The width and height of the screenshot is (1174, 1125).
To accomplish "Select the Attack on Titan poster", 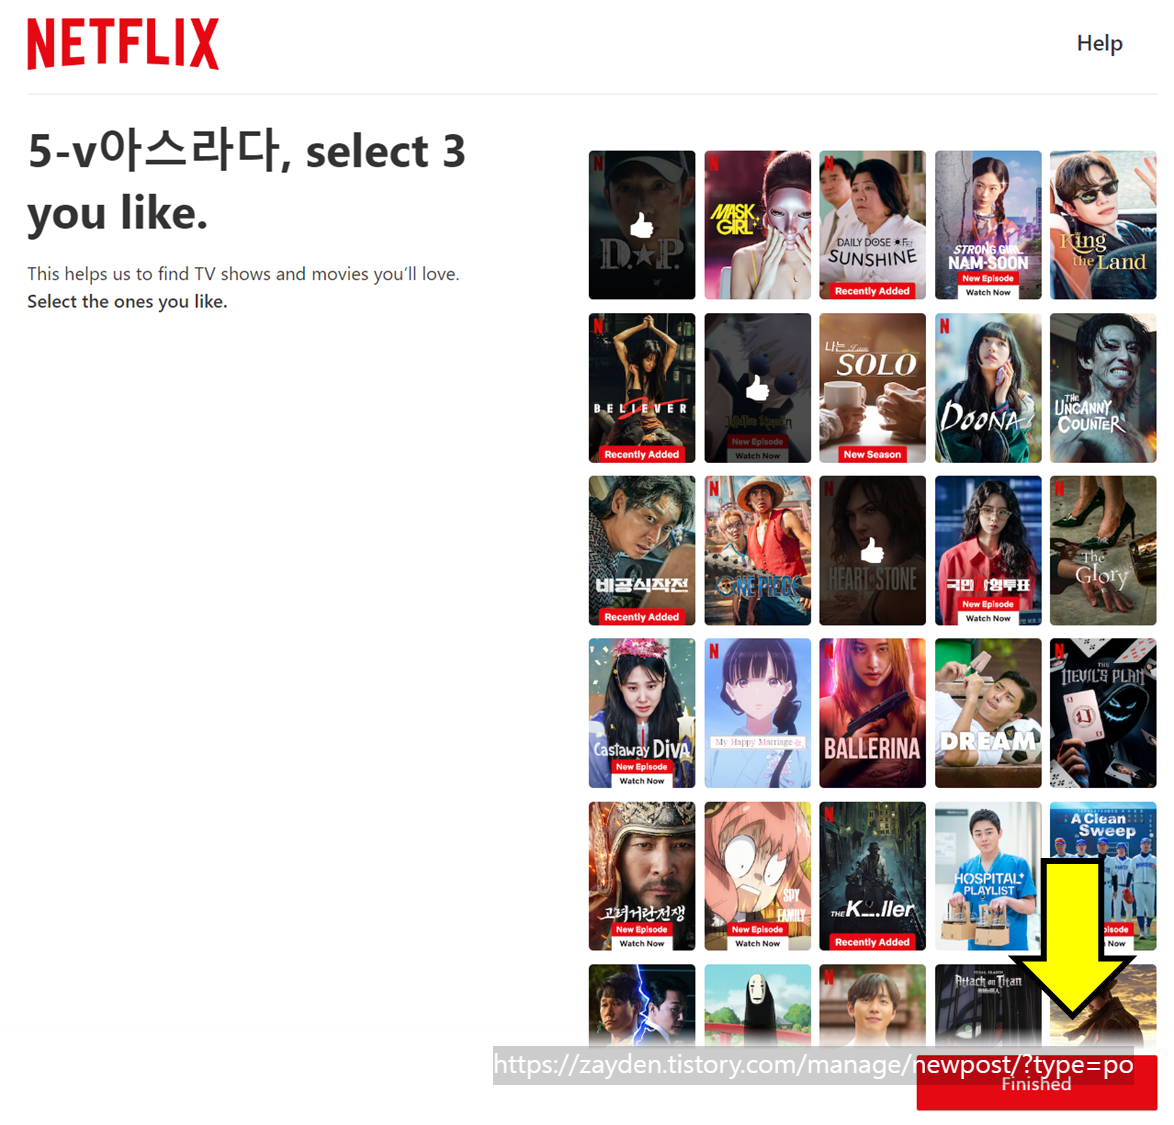I will (988, 1004).
